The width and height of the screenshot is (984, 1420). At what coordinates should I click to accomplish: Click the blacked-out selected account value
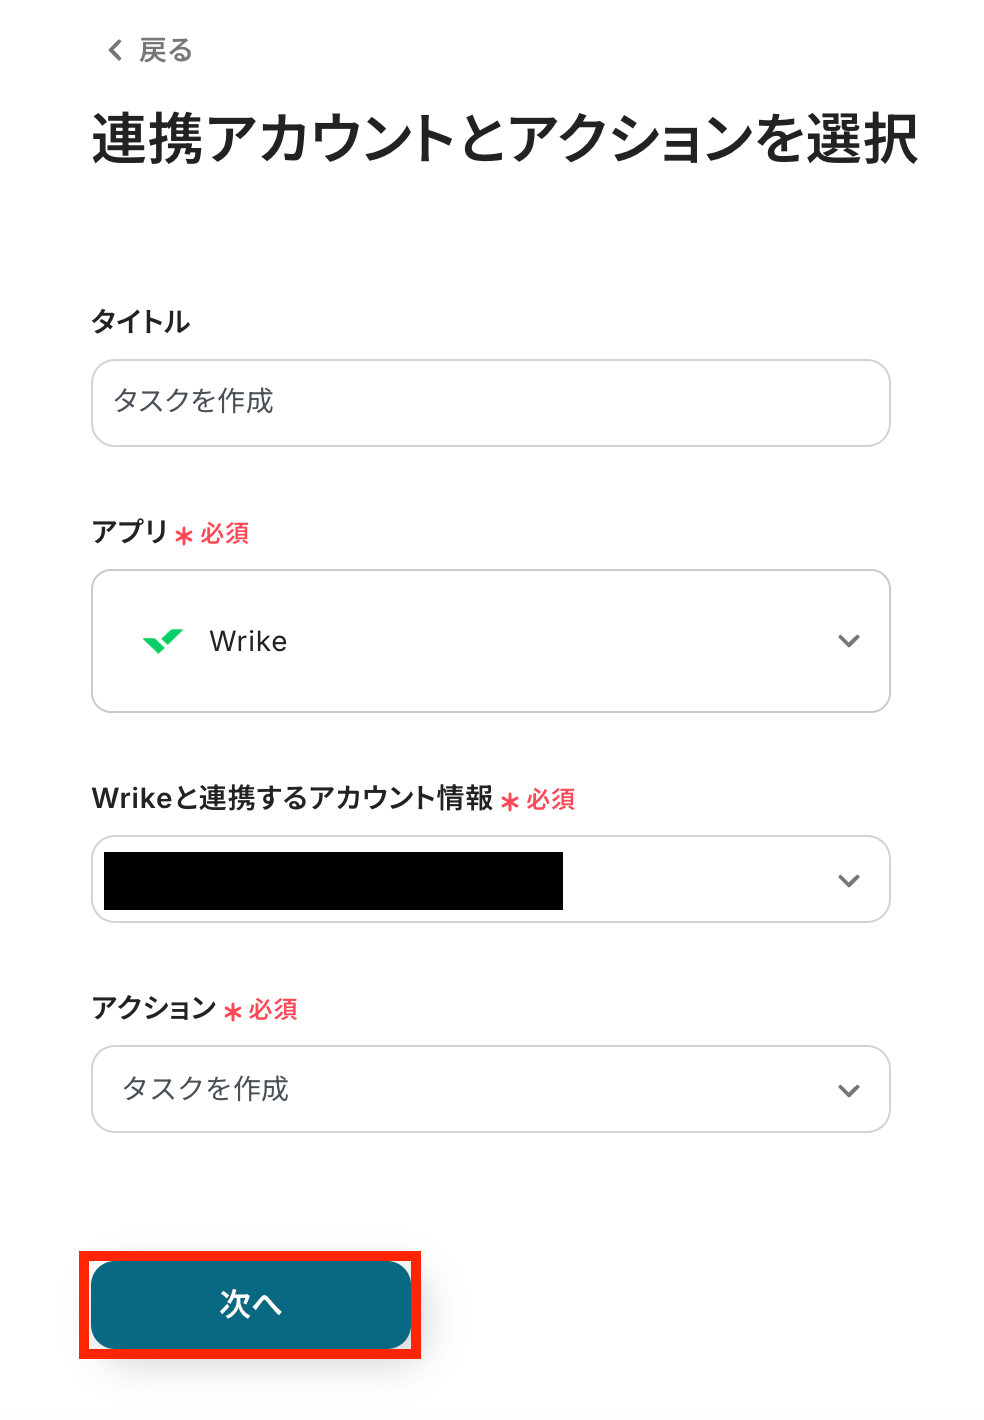(333, 880)
